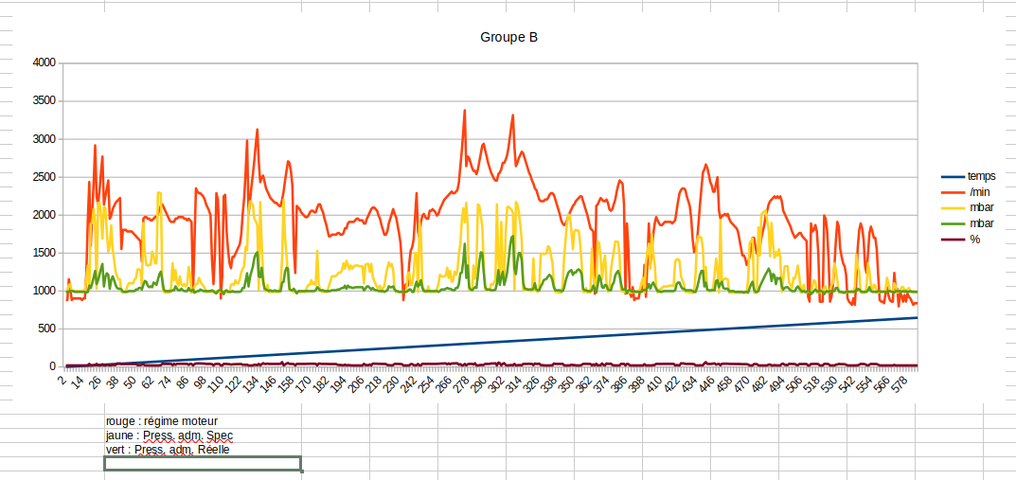Click the cell containing rouge : régime moteur
The image size is (1016, 480).
(161, 422)
